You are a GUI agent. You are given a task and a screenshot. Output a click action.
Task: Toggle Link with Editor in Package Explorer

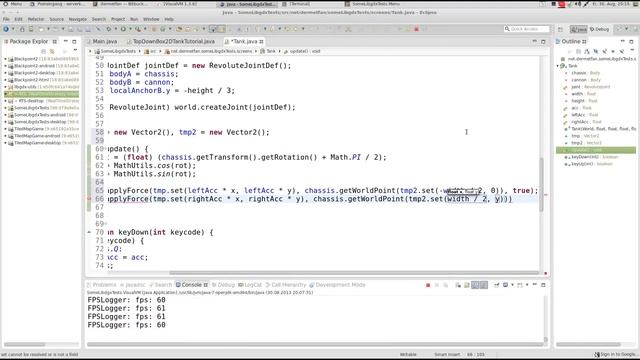click(x=52, y=51)
